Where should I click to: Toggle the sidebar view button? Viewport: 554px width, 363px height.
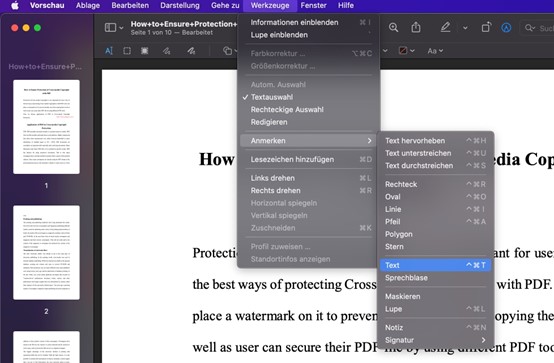click(110, 28)
